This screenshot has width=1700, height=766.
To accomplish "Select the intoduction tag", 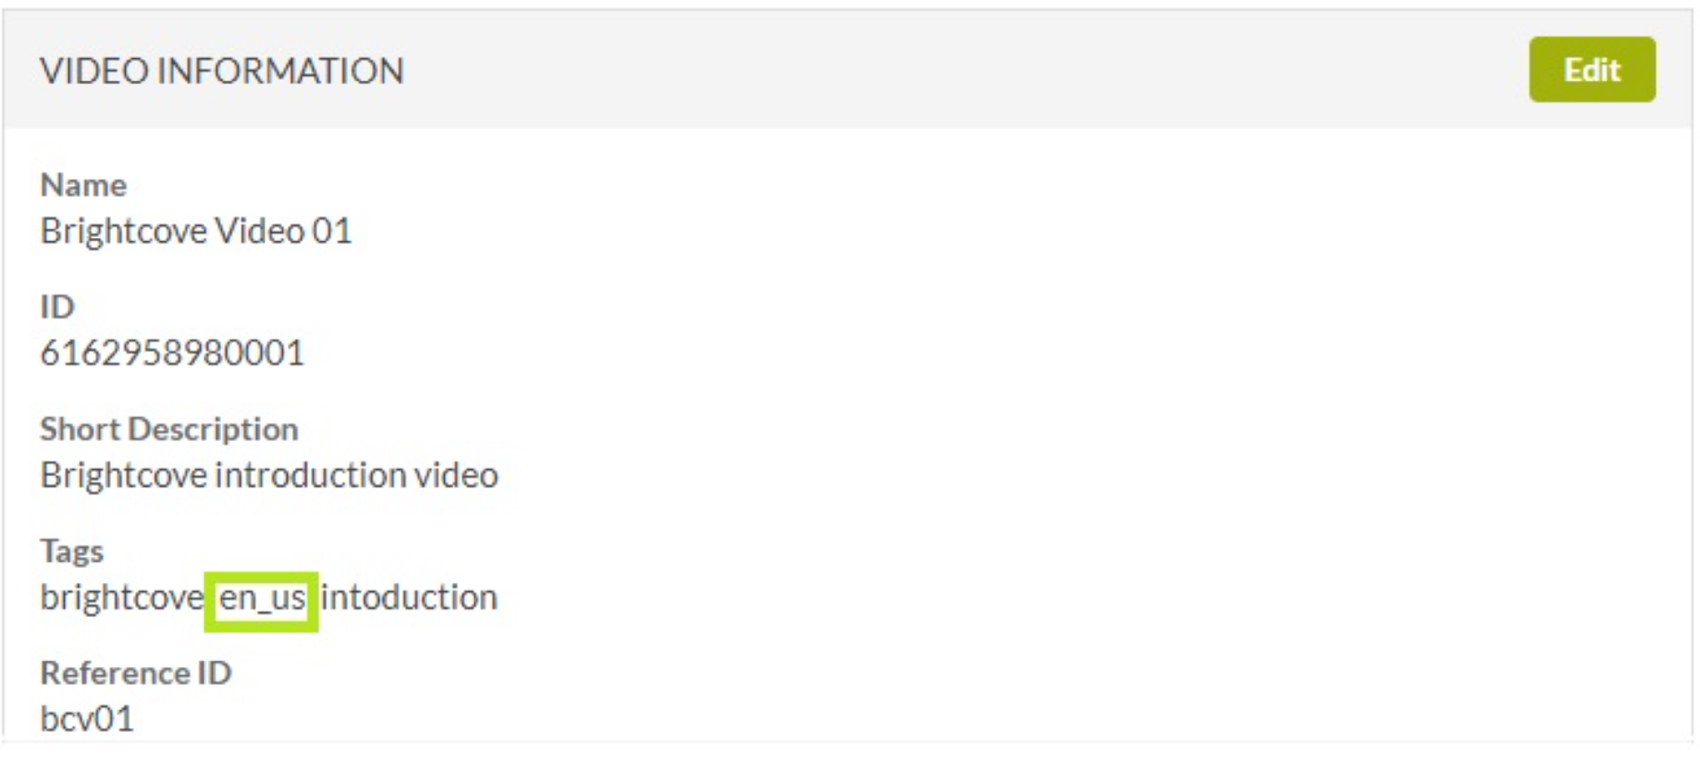I will coord(409,597).
